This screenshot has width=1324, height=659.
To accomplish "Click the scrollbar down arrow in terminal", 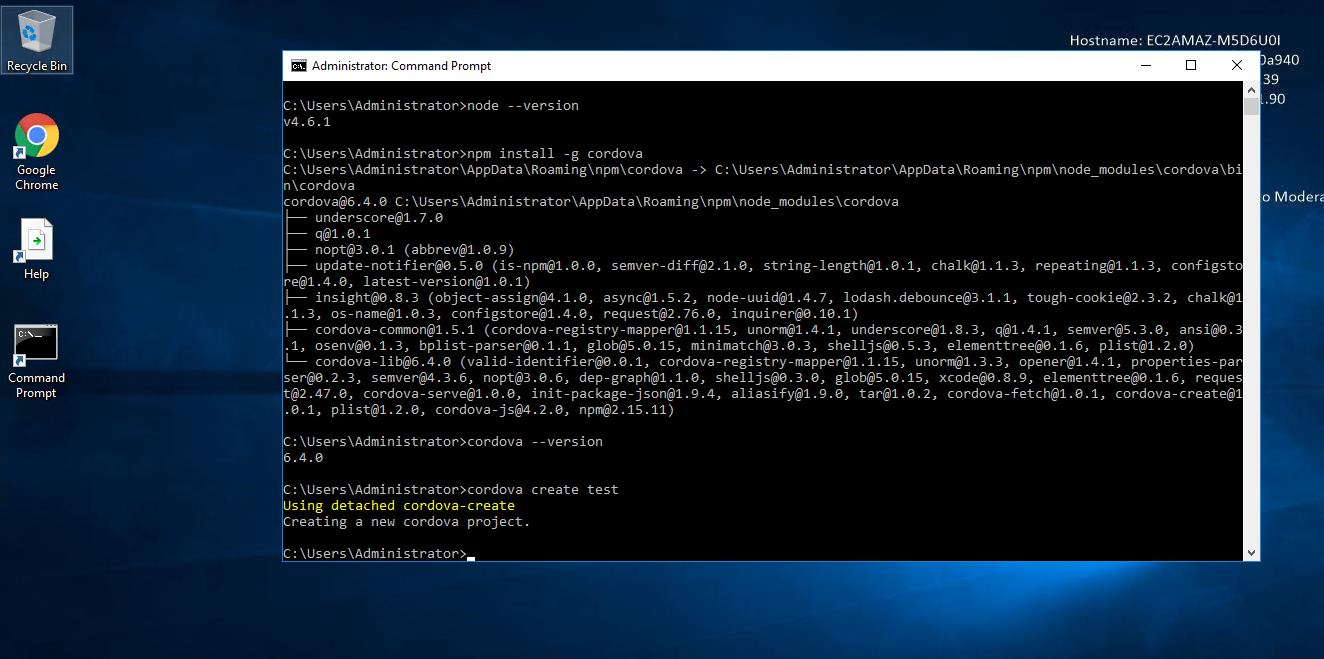I will [1251, 553].
